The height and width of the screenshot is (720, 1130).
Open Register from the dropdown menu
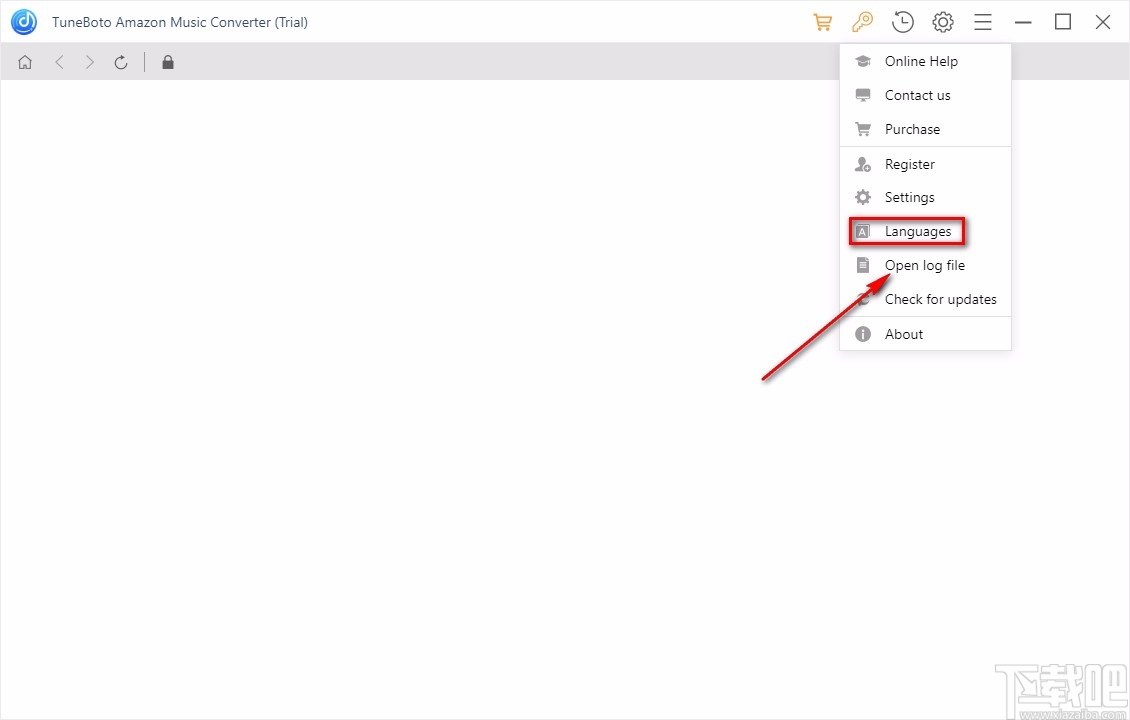(x=925, y=164)
